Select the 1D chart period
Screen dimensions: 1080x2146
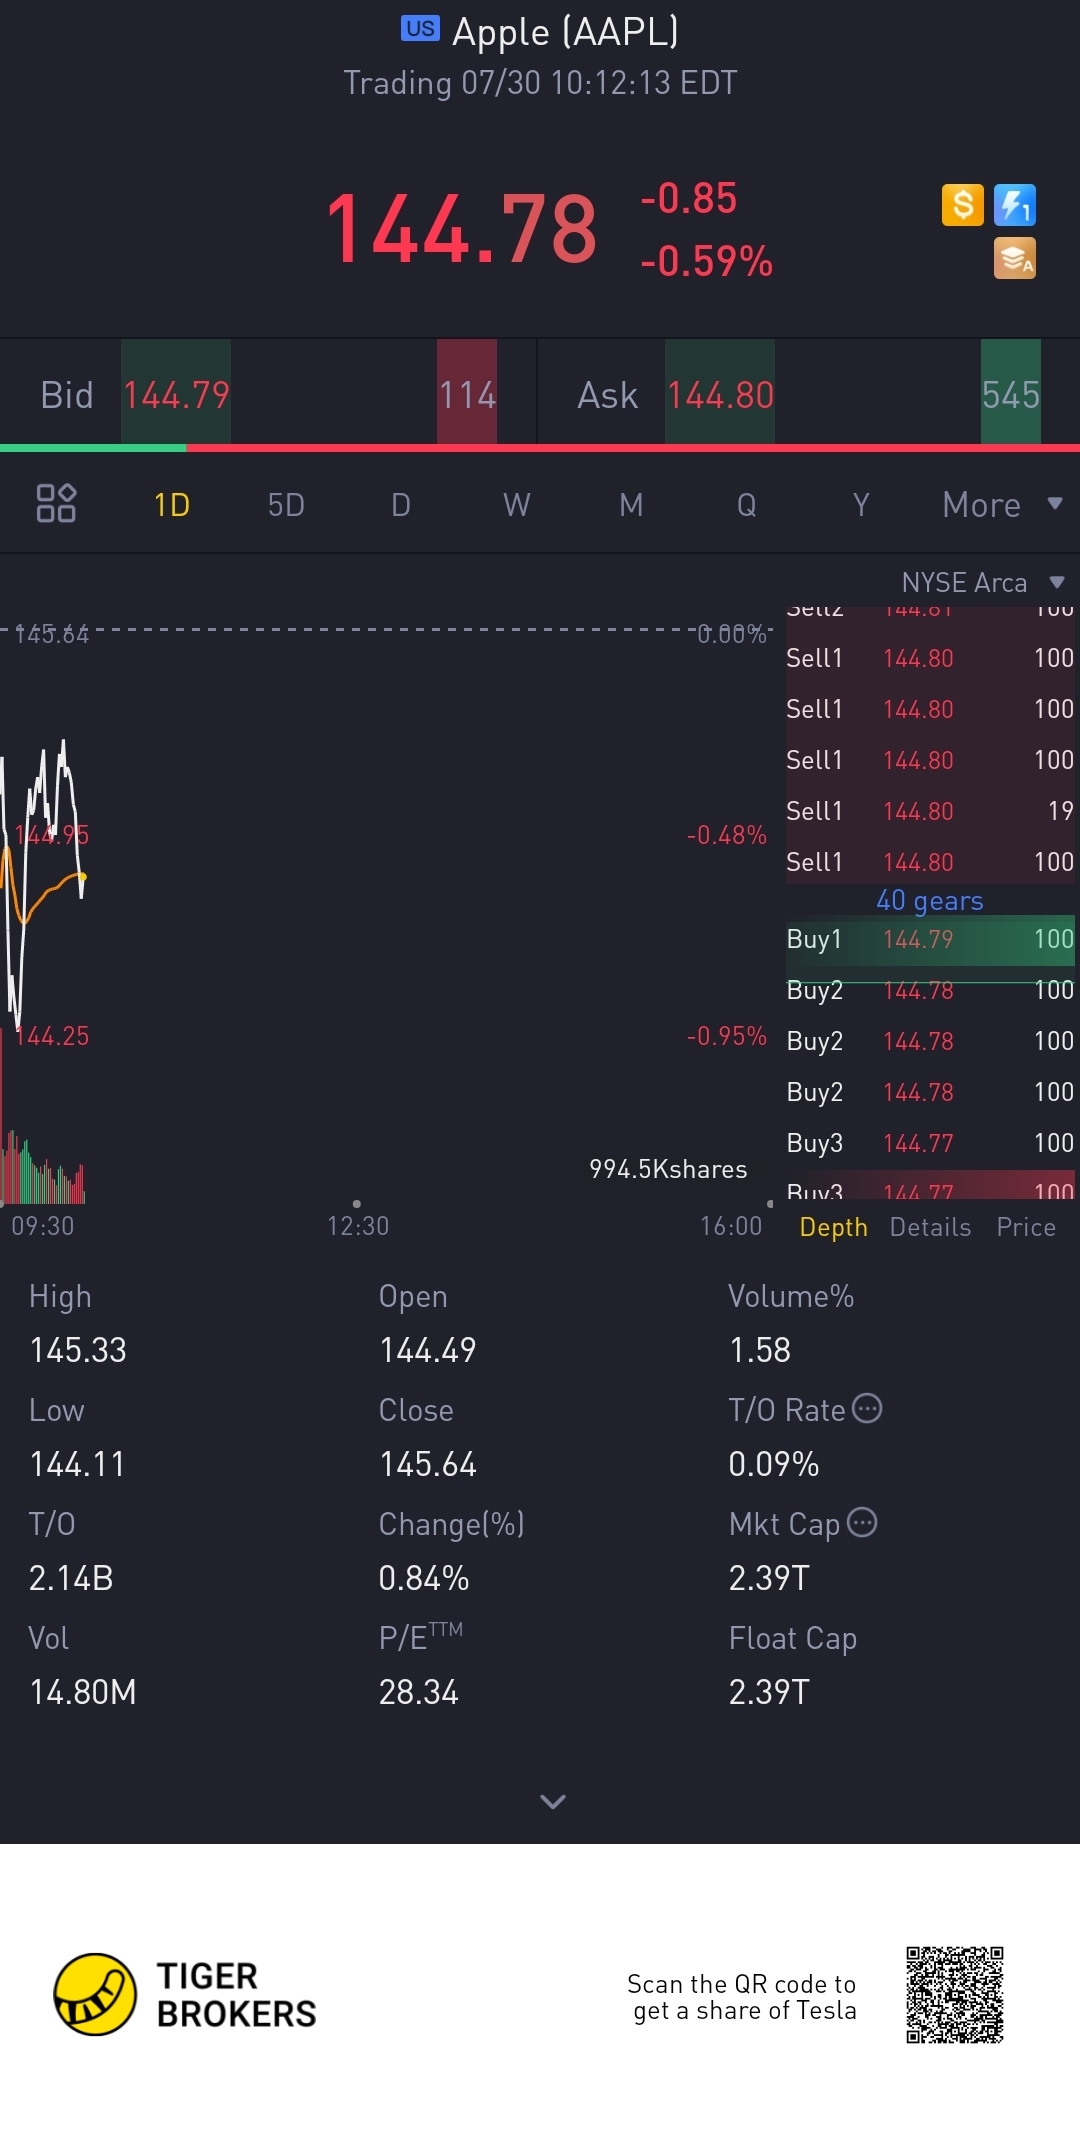tap(172, 504)
